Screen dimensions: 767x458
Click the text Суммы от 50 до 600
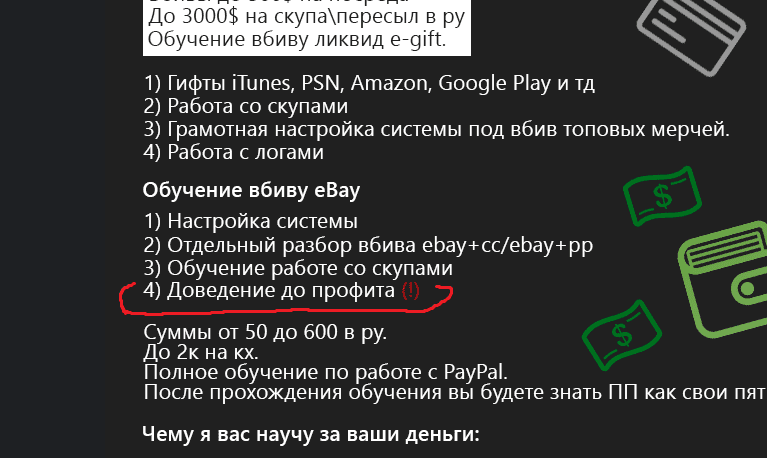point(265,332)
